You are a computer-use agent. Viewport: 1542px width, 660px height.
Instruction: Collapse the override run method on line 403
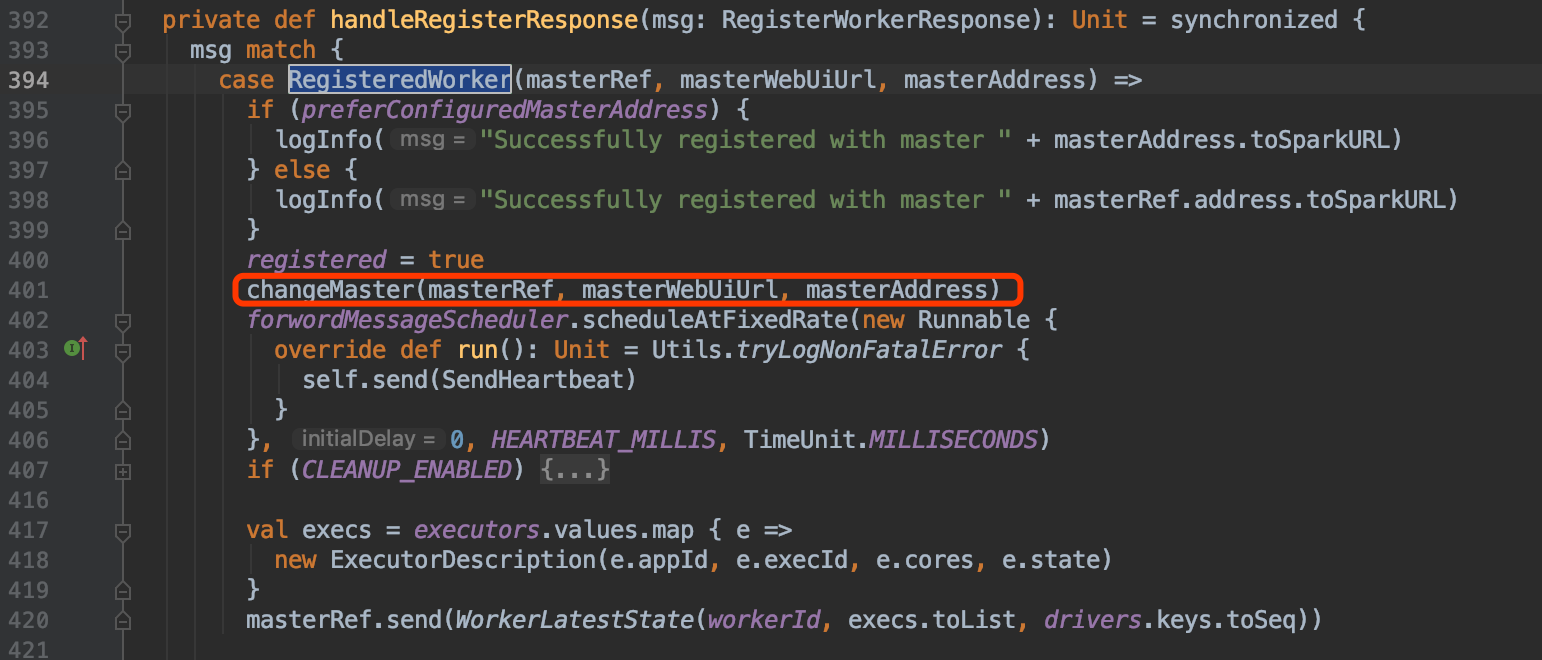123,352
